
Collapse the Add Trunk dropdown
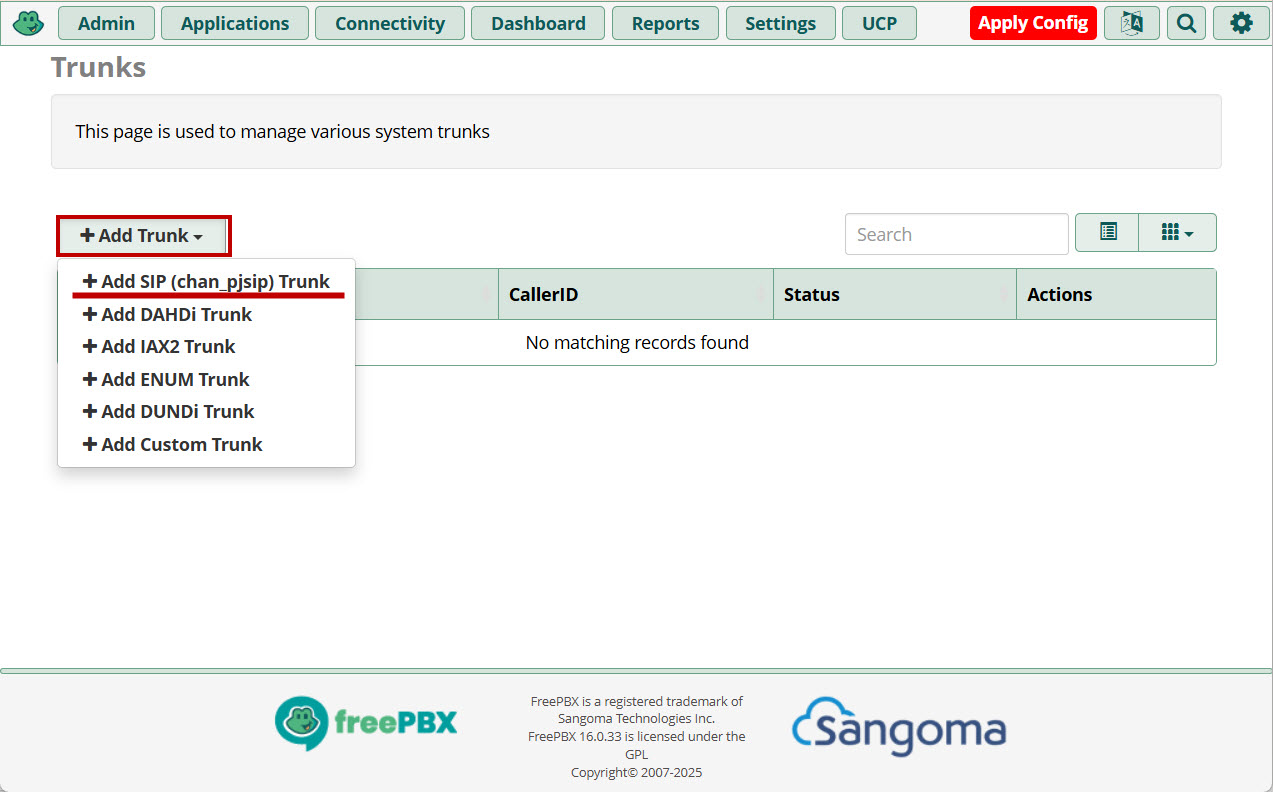[143, 236]
